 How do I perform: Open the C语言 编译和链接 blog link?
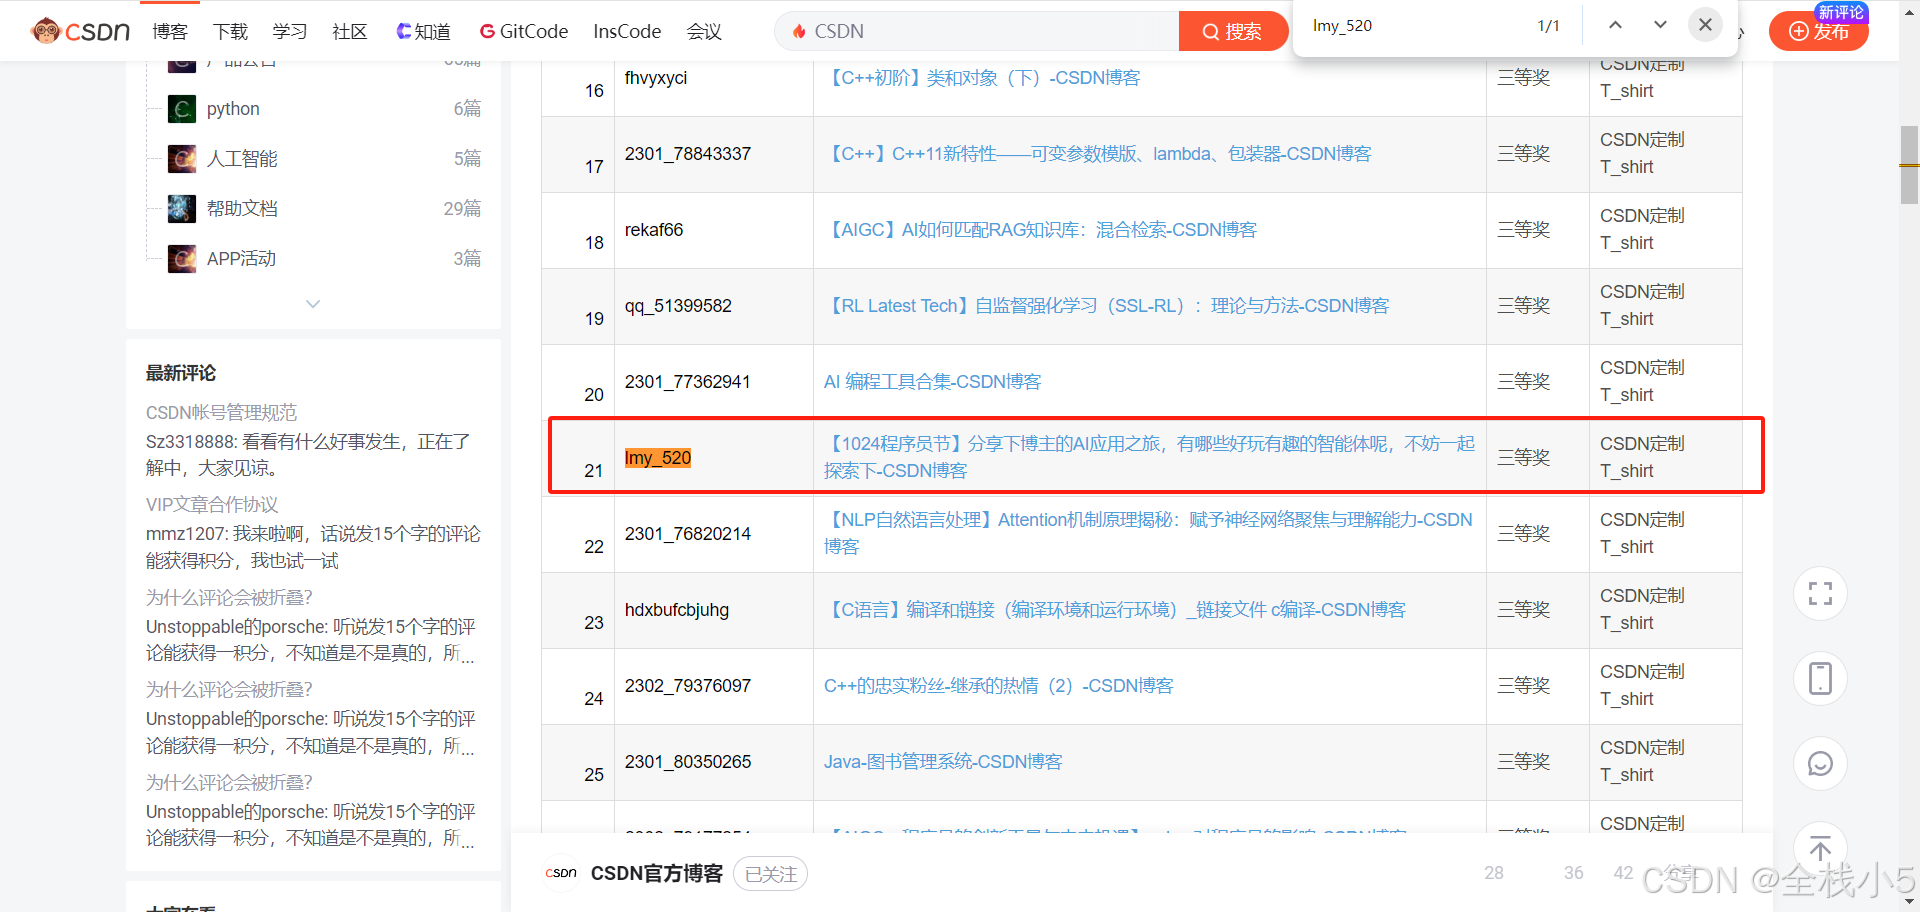click(1115, 610)
